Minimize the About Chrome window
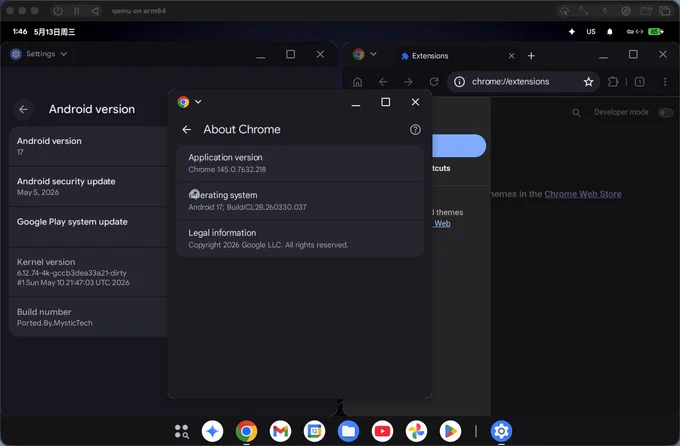The width and height of the screenshot is (680, 446). click(356, 104)
